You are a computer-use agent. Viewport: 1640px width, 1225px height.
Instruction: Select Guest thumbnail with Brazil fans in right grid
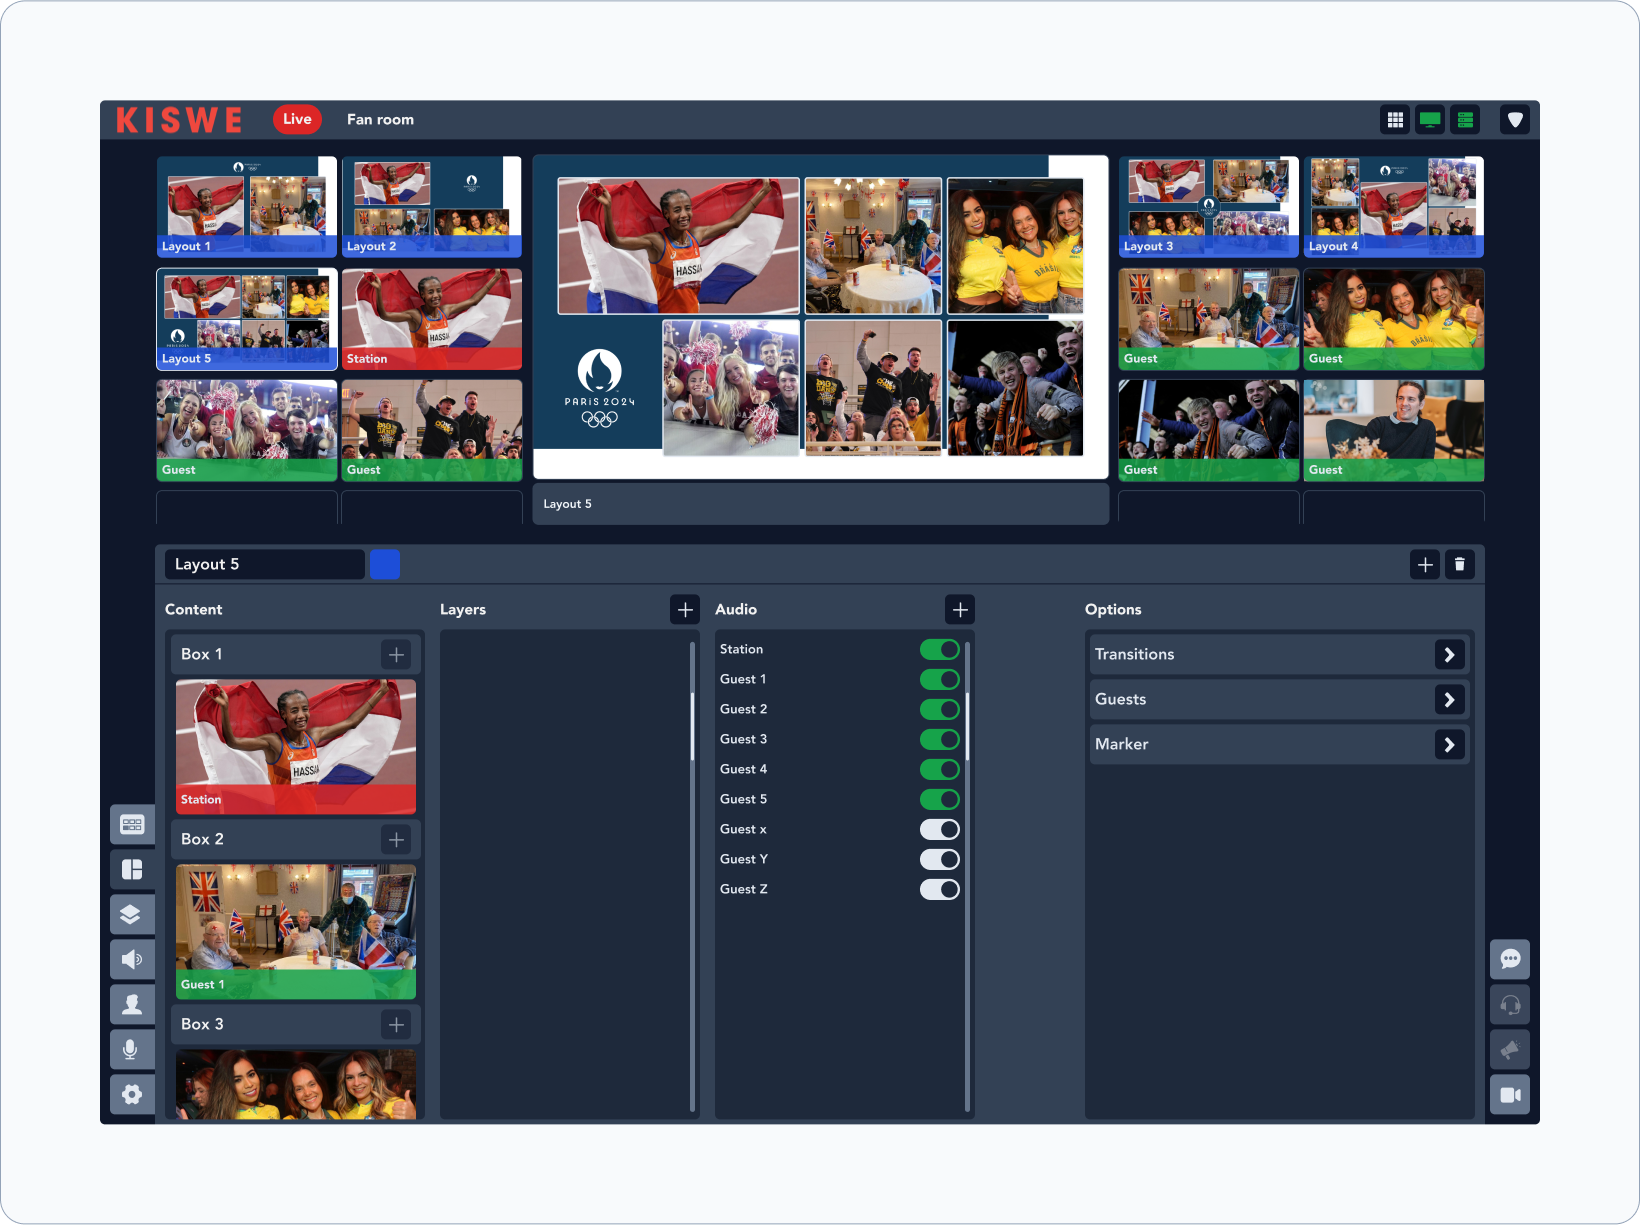tap(1394, 319)
